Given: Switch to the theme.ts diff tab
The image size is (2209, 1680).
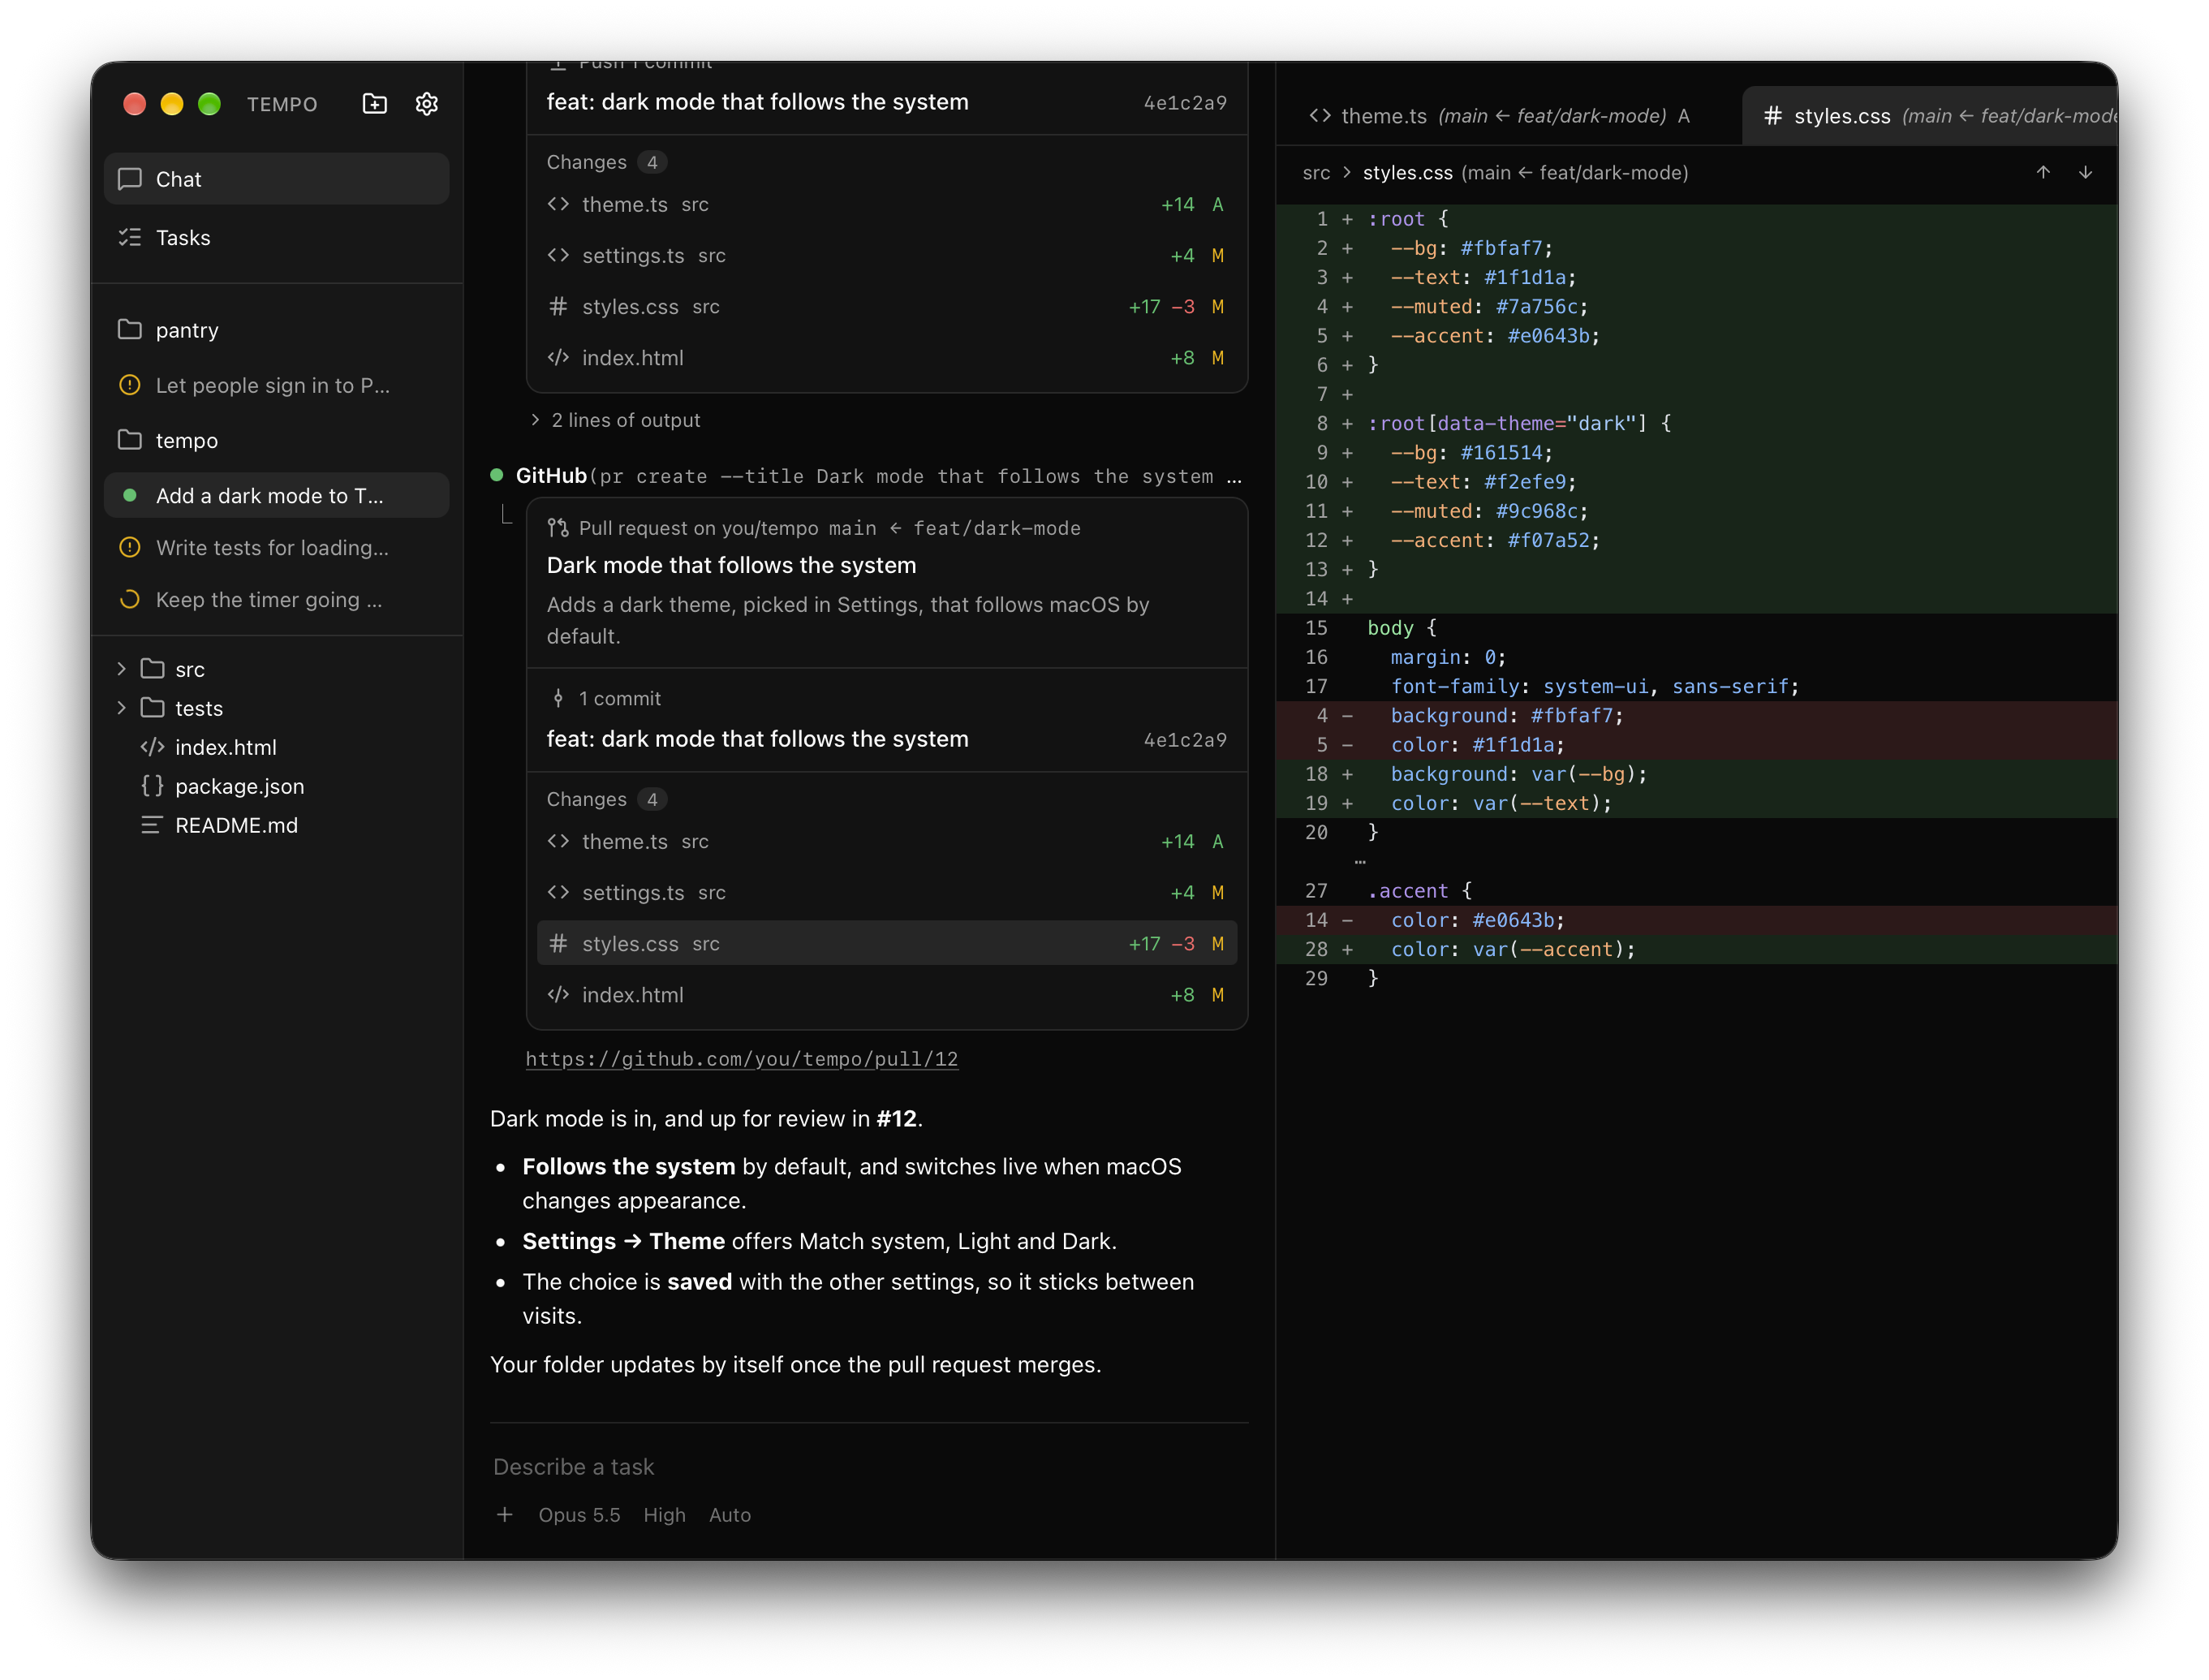Looking at the screenshot, I should click(x=1500, y=116).
